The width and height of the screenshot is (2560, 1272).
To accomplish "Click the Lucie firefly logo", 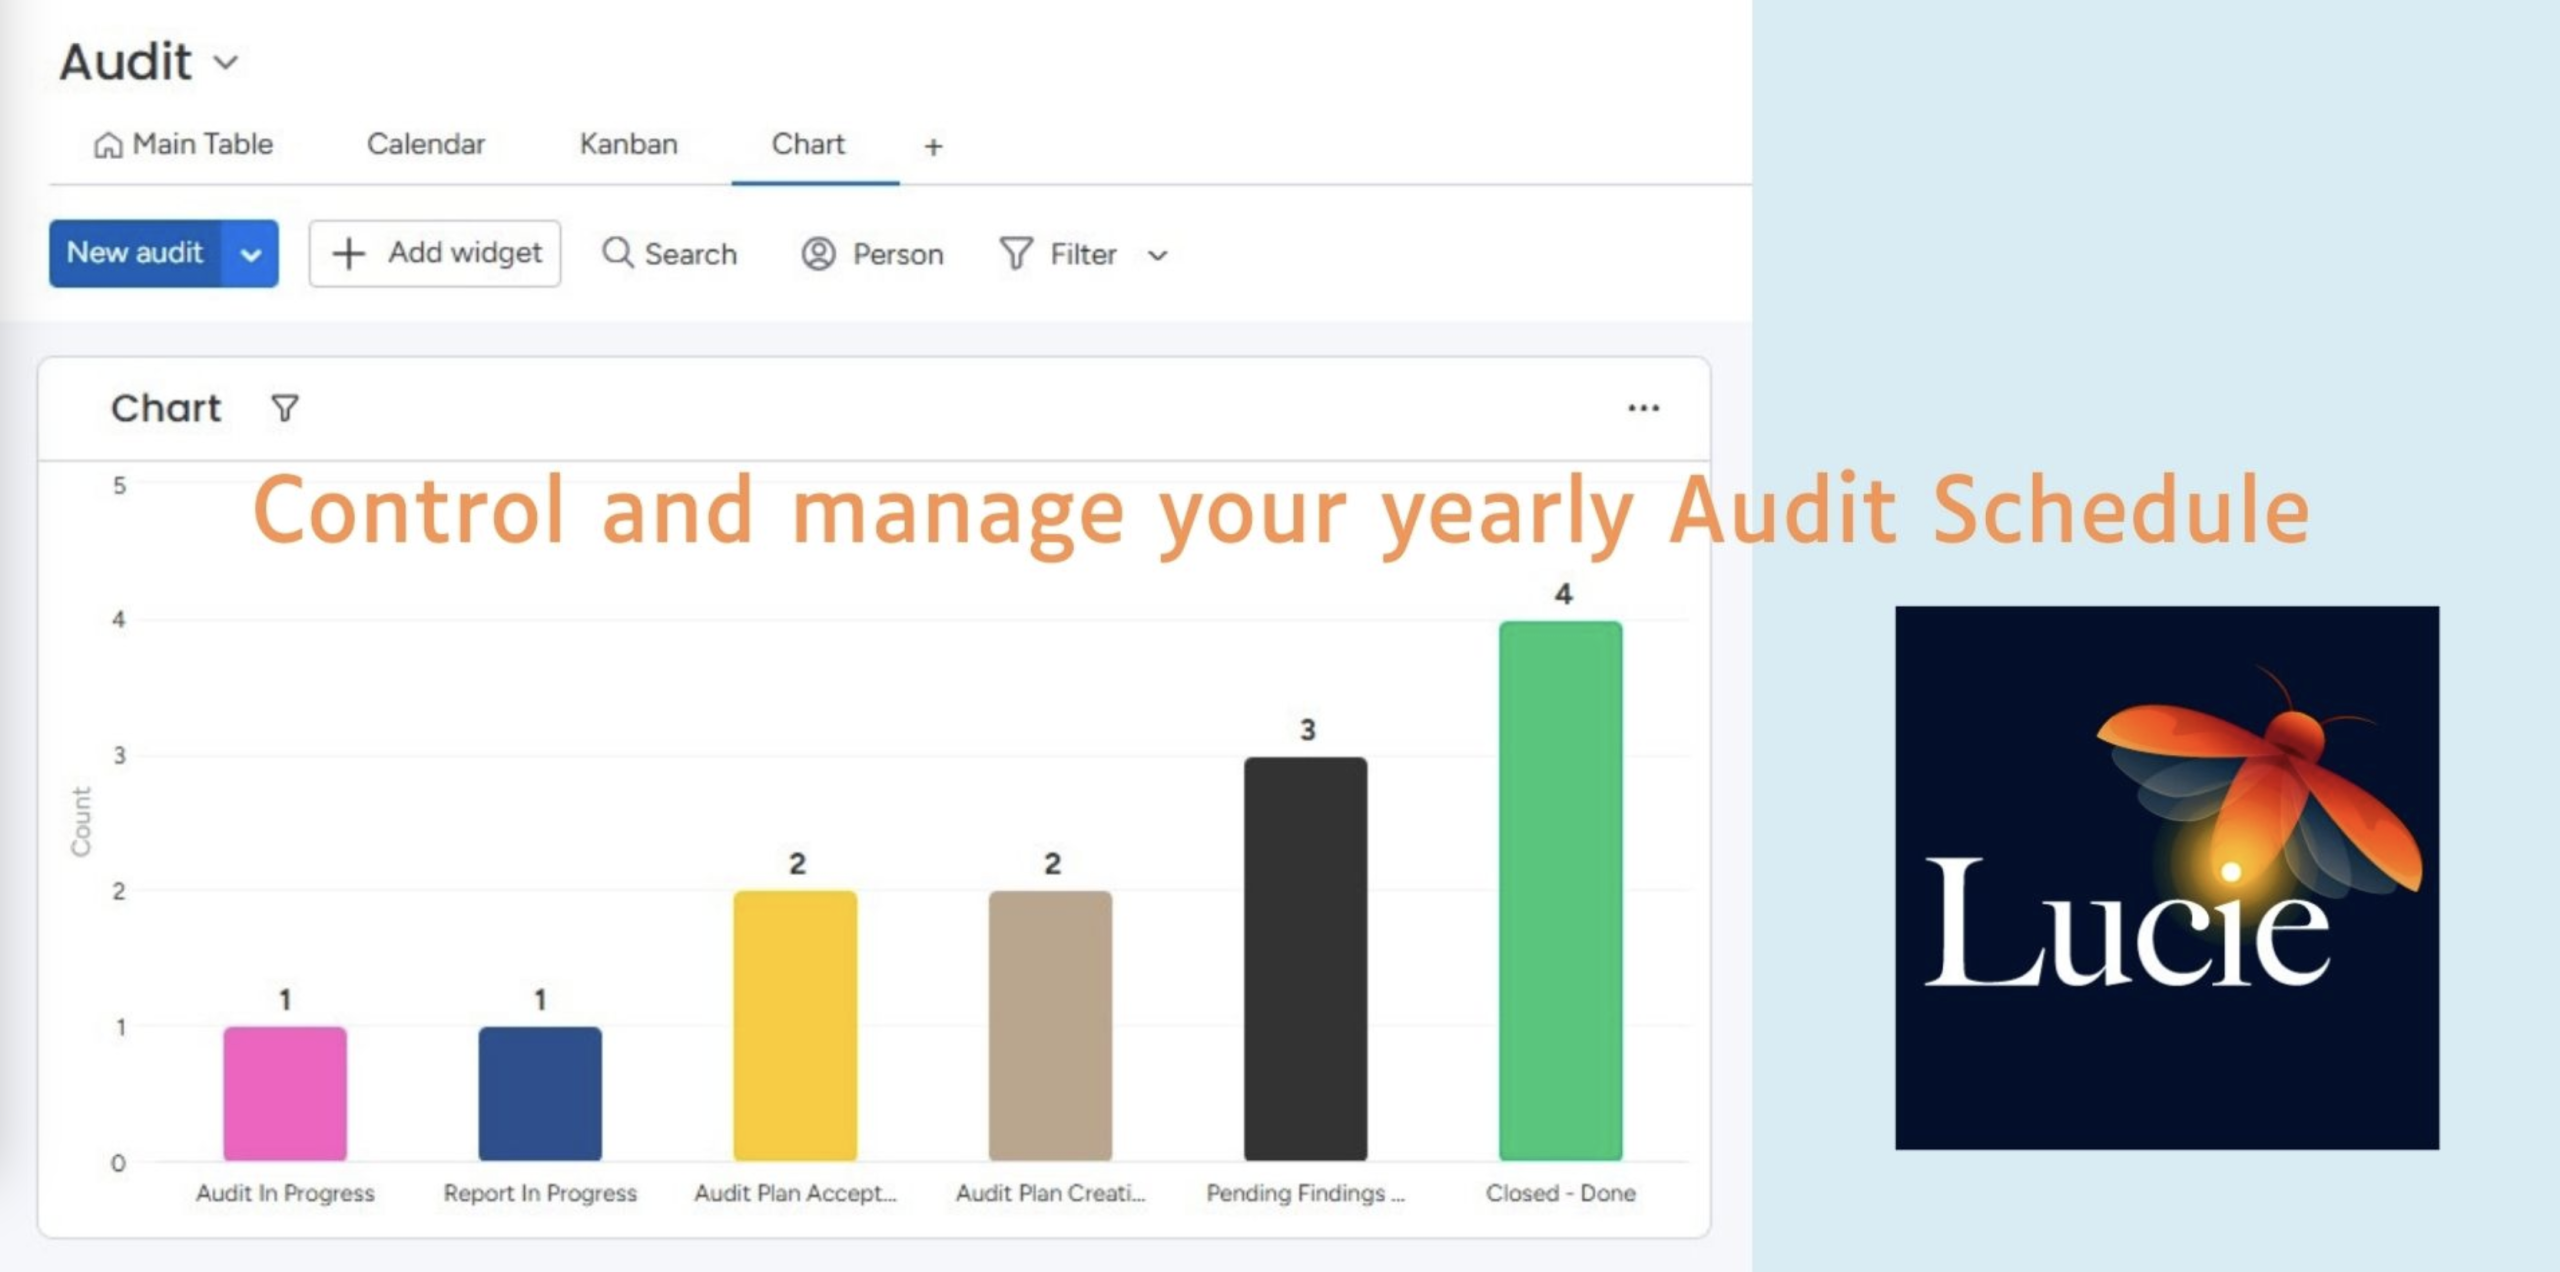I will (x=2166, y=877).
